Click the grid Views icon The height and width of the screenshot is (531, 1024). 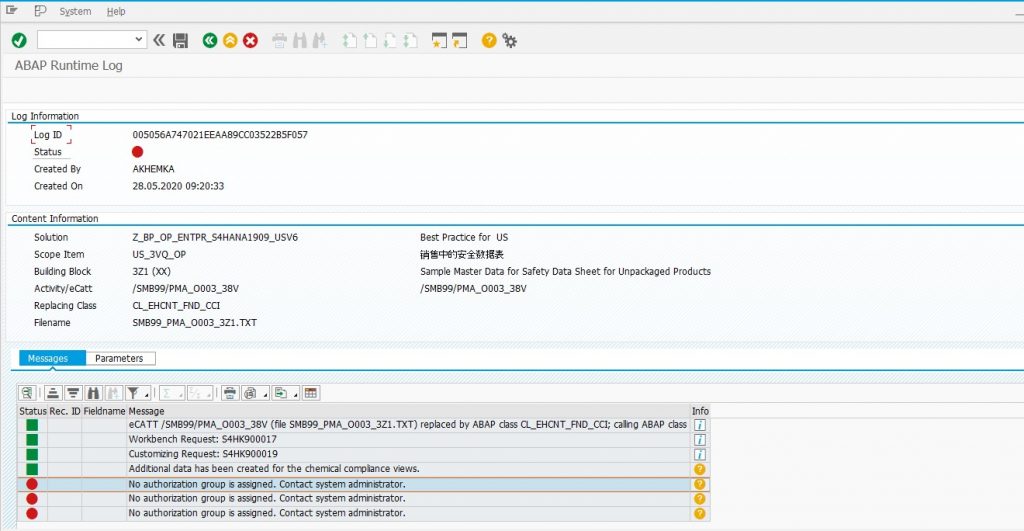click(250, 393)
